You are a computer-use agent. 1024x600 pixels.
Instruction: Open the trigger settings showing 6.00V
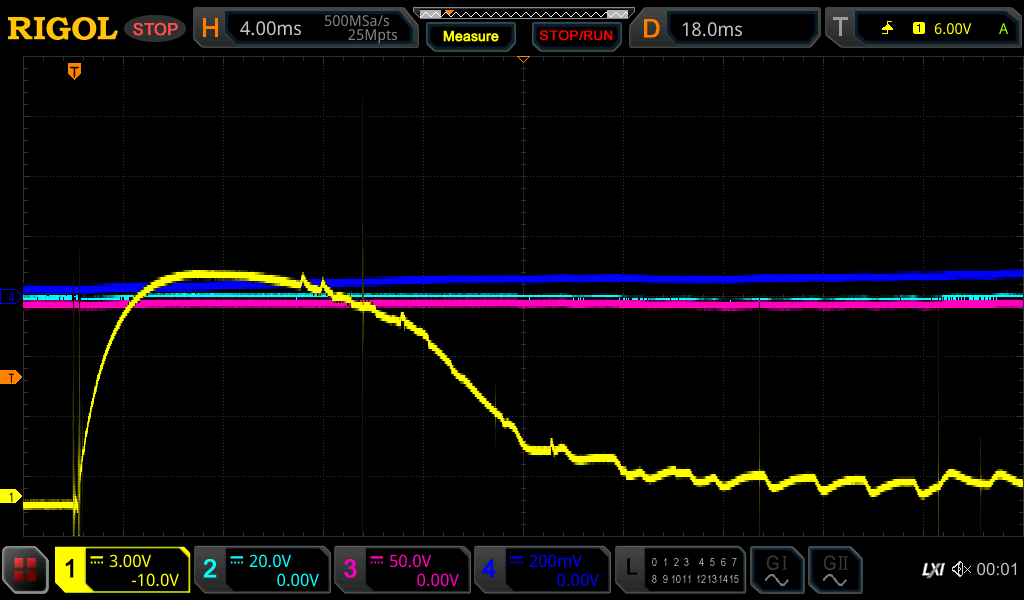[x=921, y=29]
